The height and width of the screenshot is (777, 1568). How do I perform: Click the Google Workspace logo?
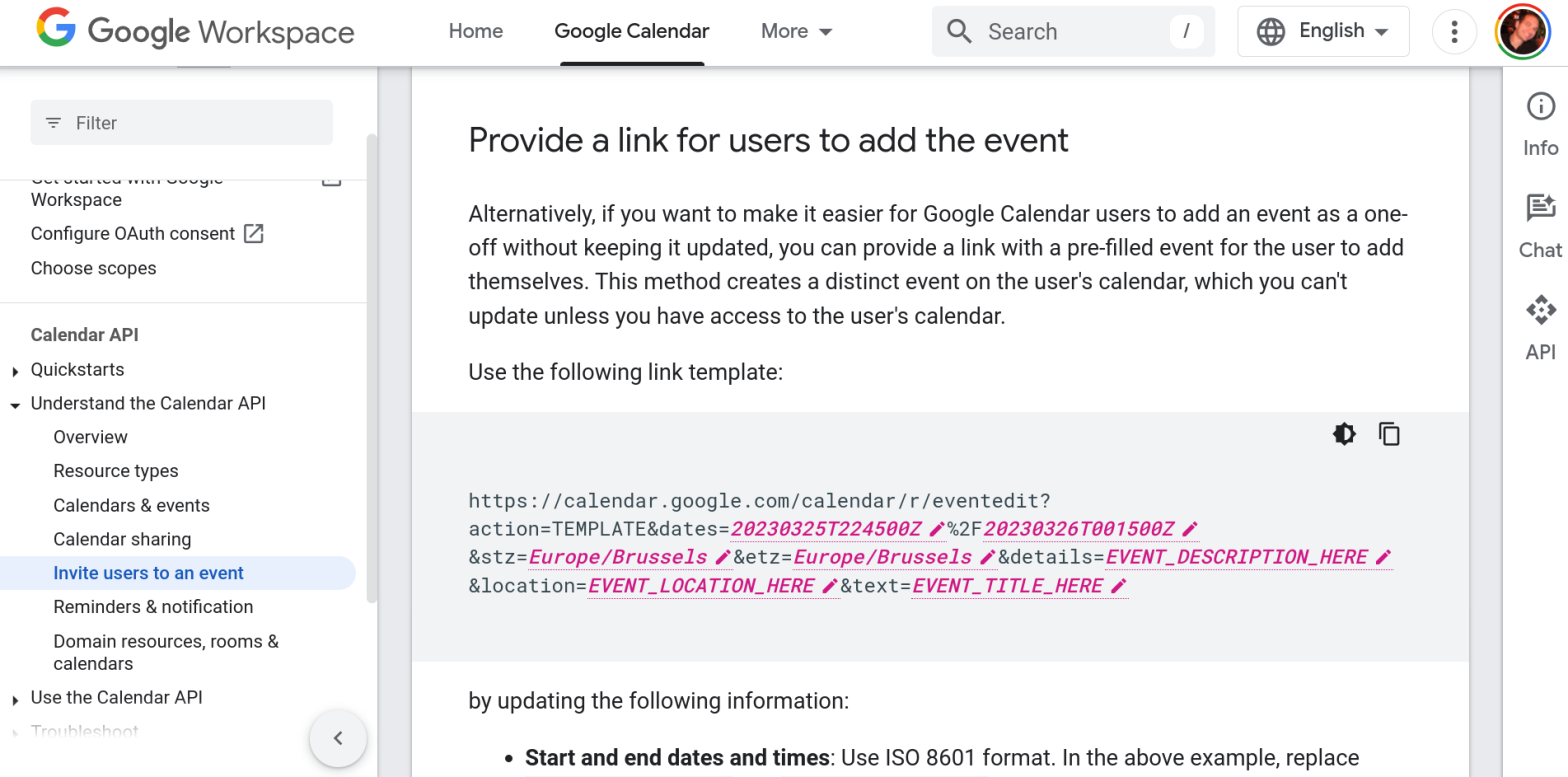(196, 31)
